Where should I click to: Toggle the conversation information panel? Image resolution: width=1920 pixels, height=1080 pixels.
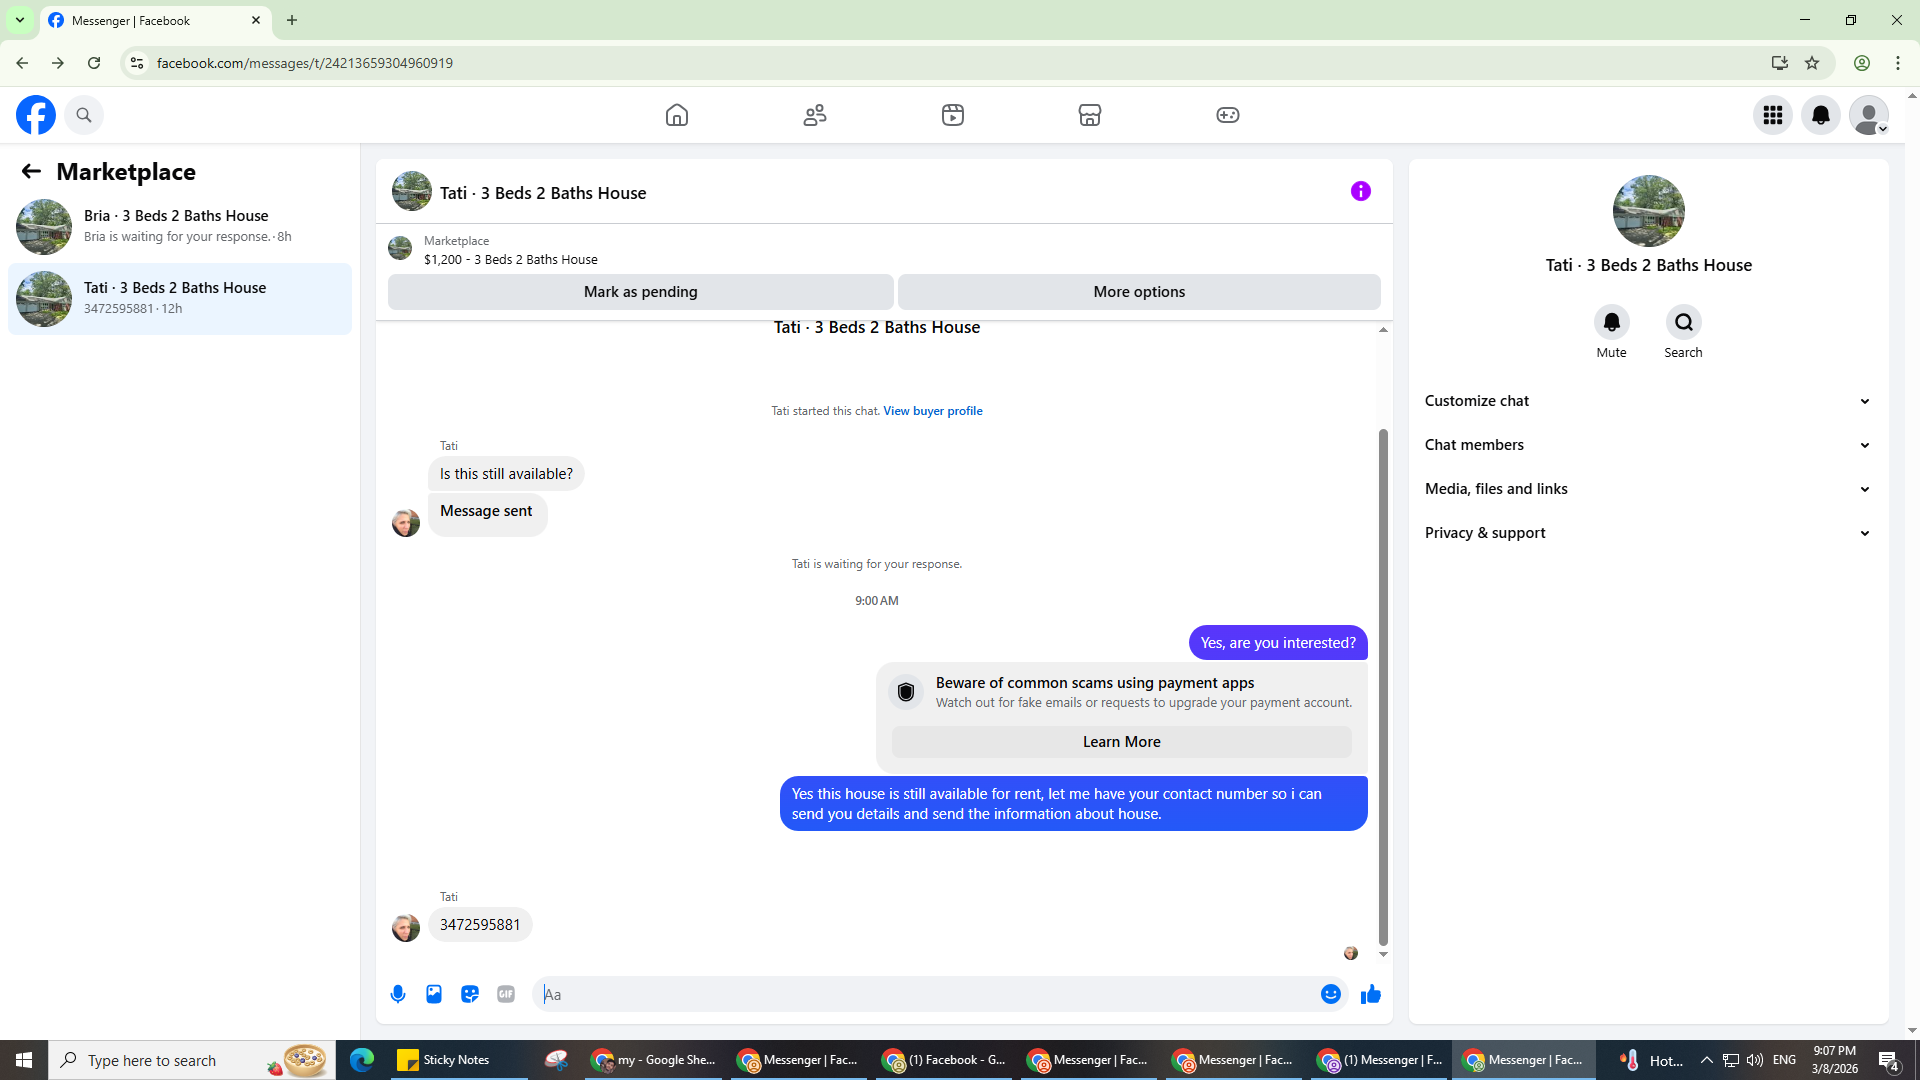pyautogui.click(x=1360, y=191)
